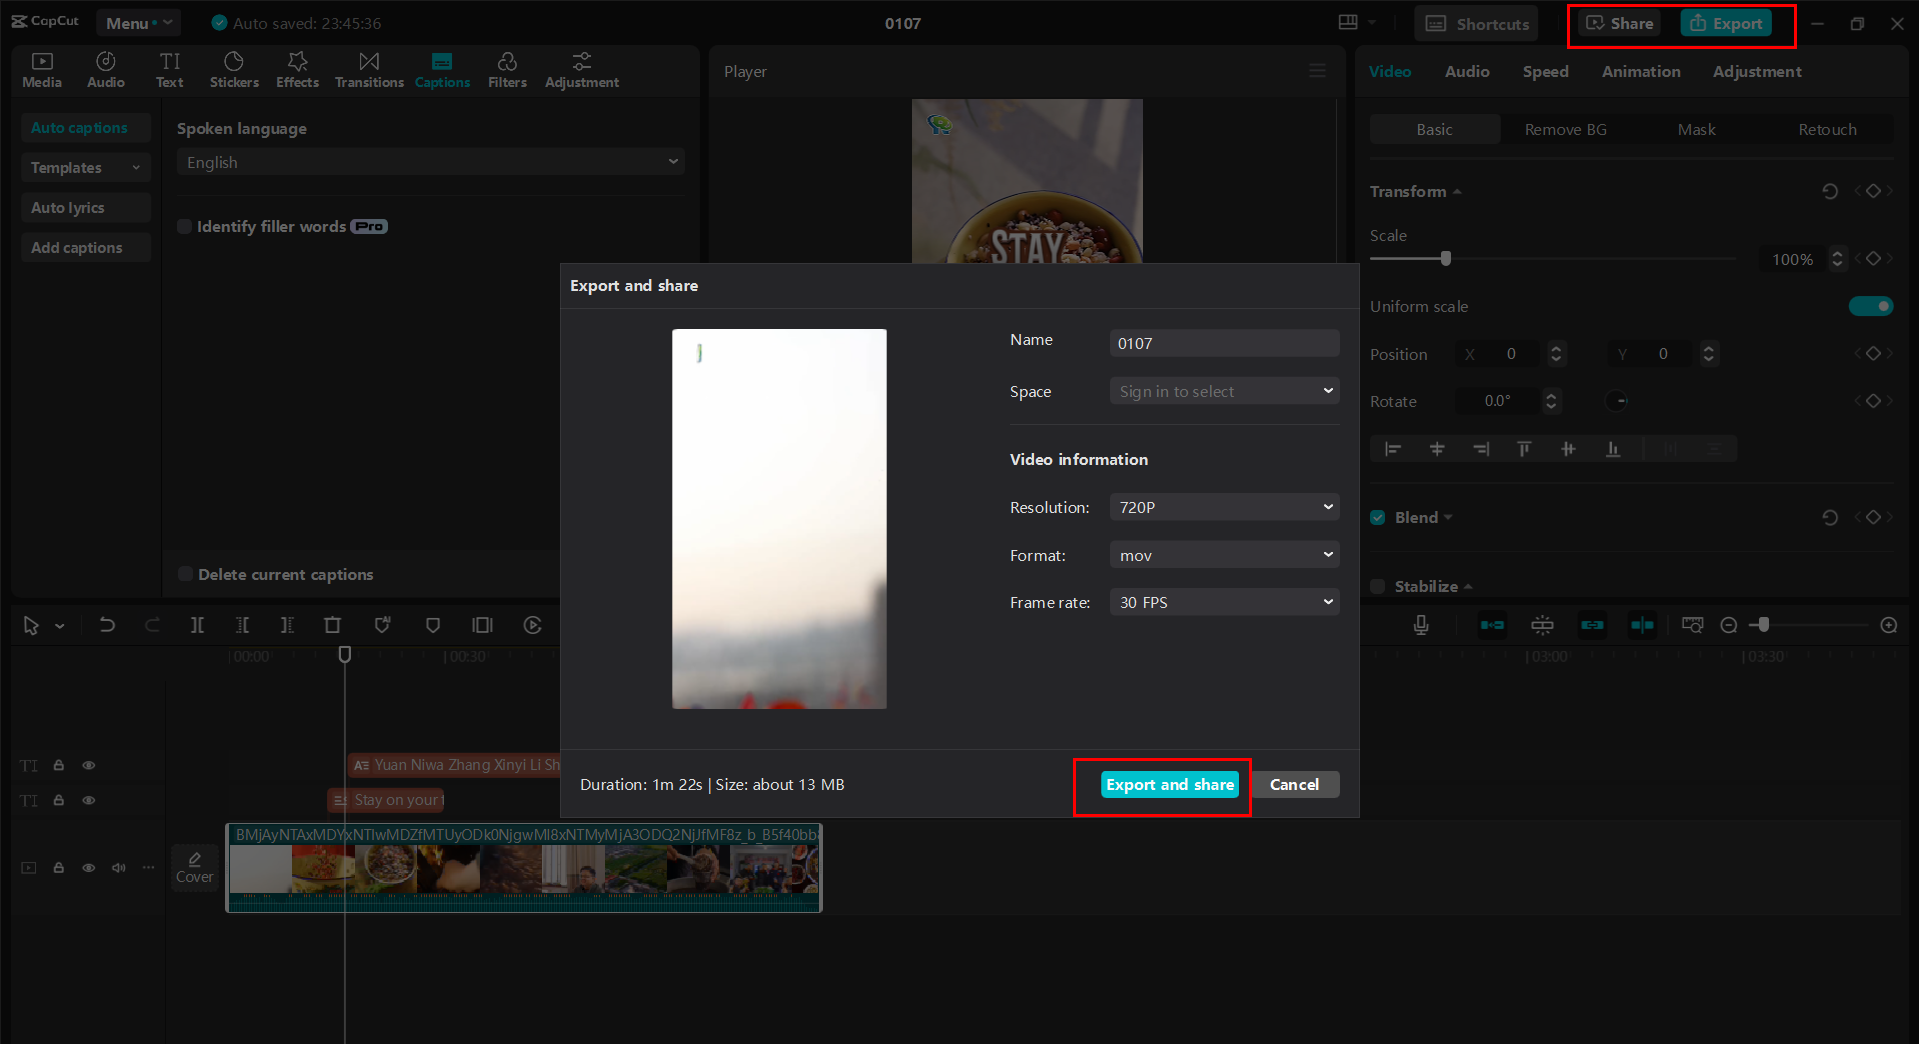Enable the Identify filler words checkbox
Image resolution: width=1919 pixels, height=1044 pixels.
click(x=184, y=226)
